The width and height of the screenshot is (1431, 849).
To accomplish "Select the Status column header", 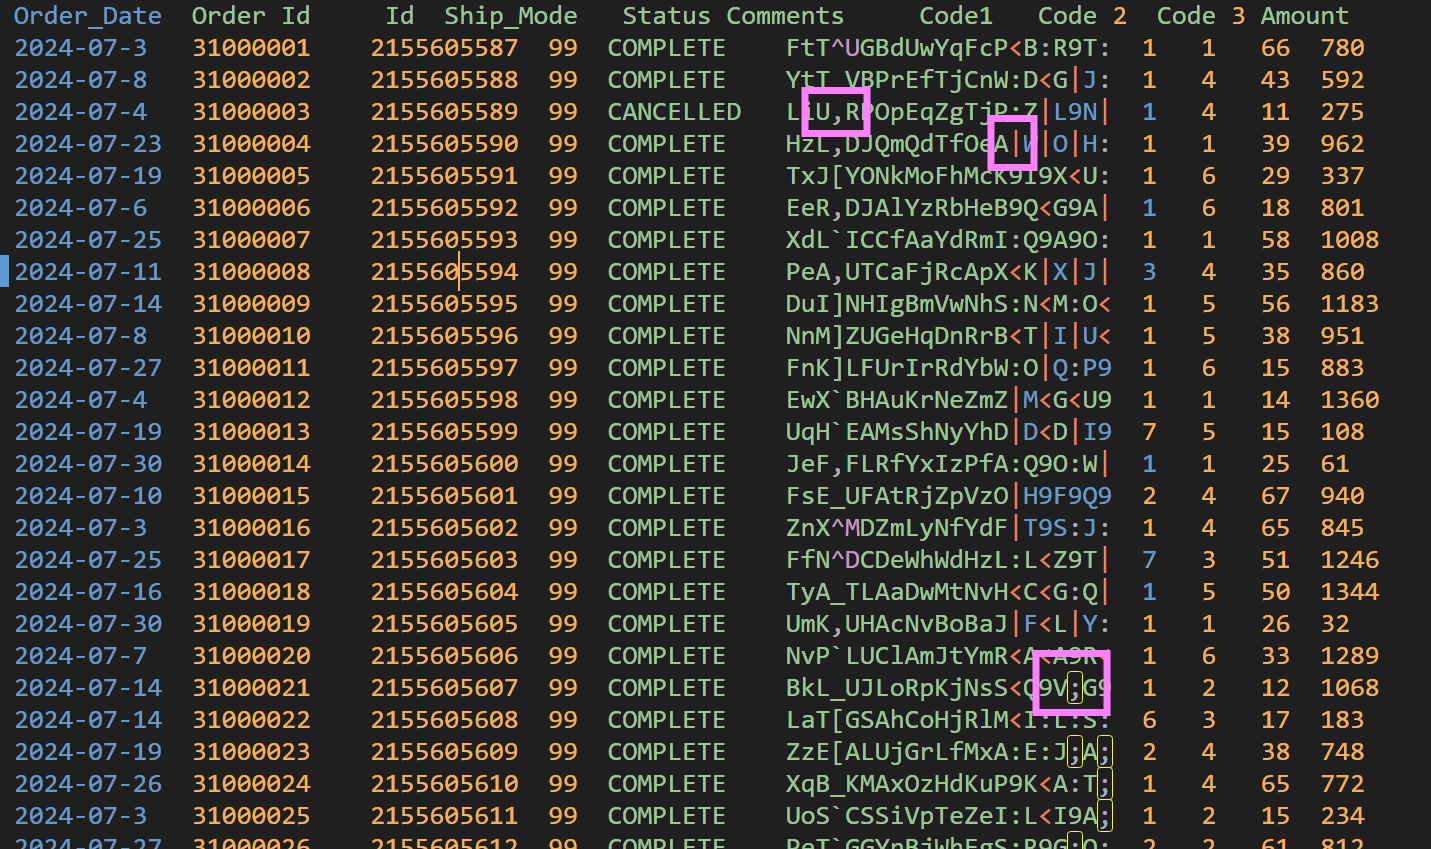I will tap(666, 15).
